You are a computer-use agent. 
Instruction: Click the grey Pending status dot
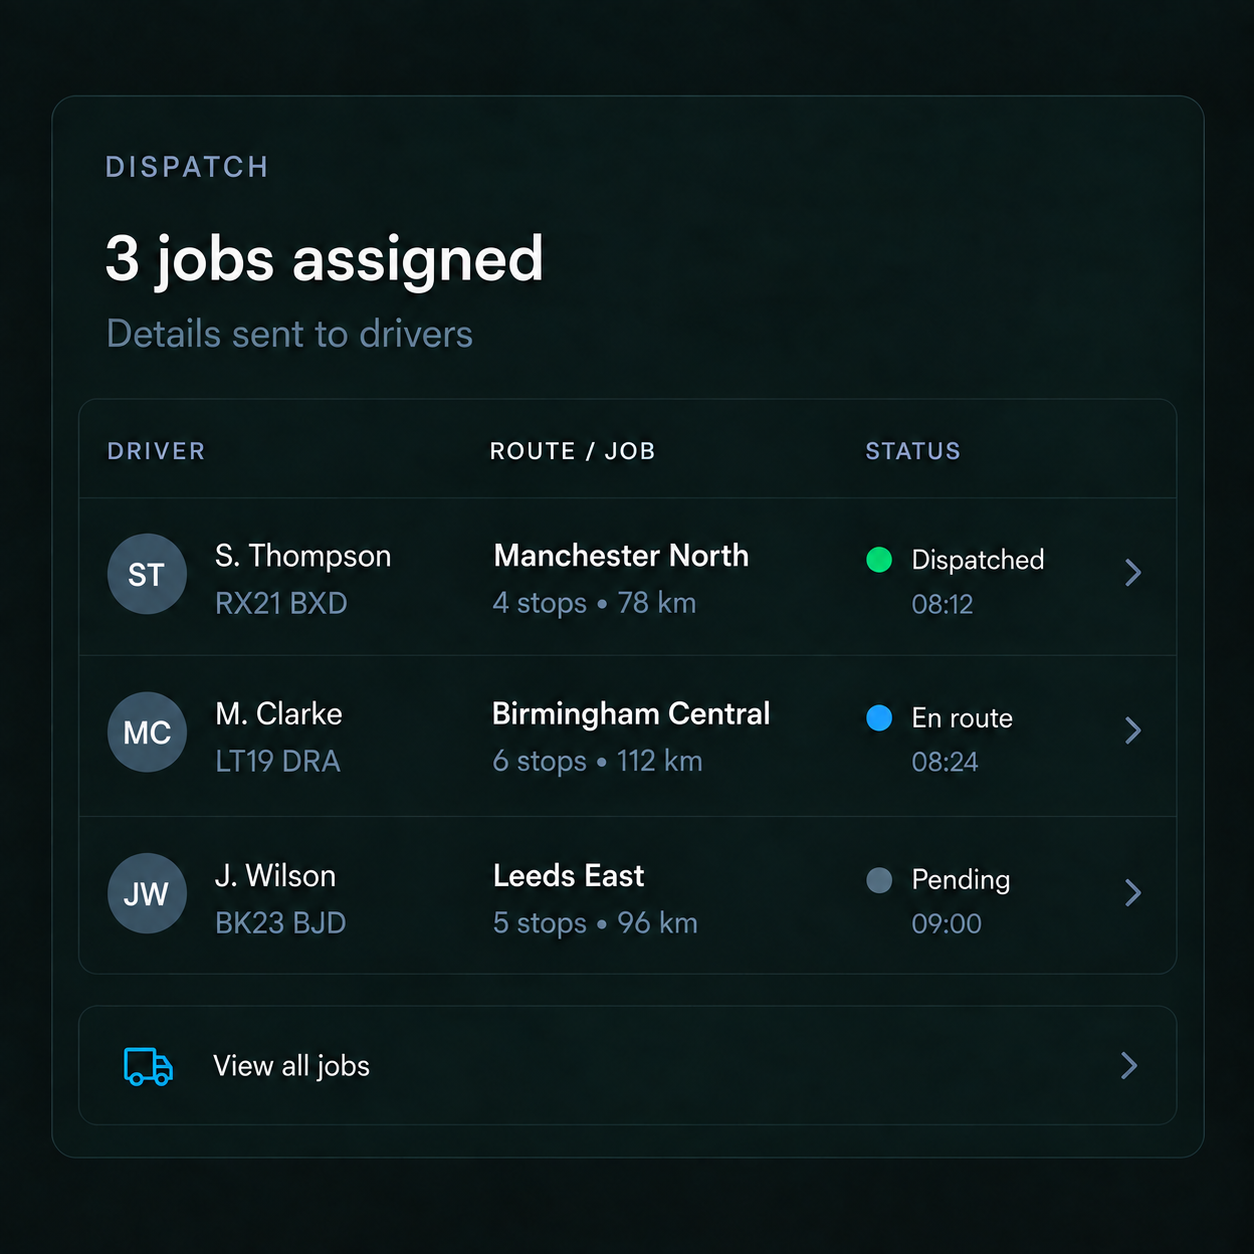point(879,880)
